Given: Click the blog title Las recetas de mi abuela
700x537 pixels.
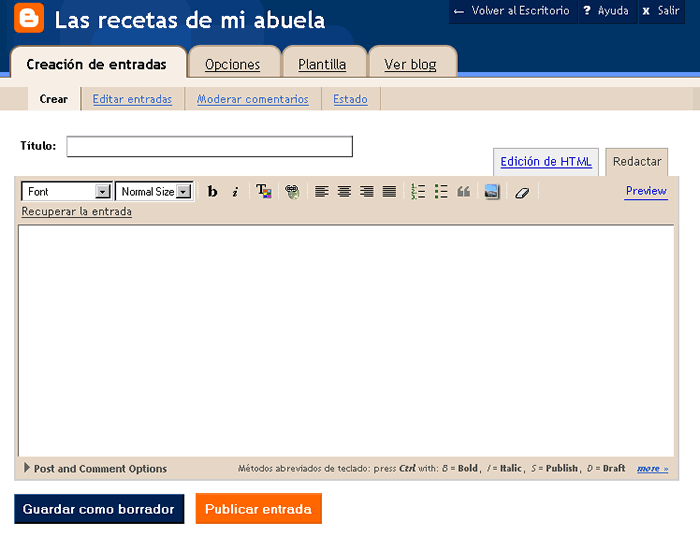Looking at the screenshot, I should tap(190, 21).
